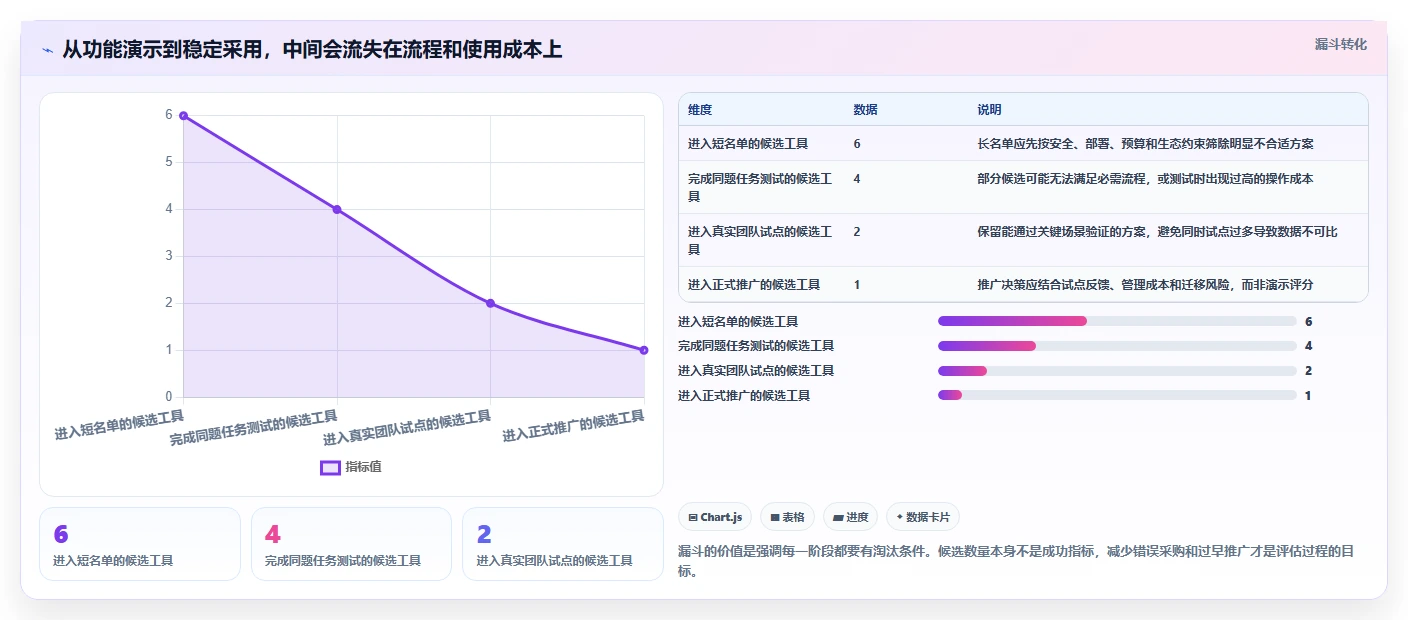Click the progress label 进入短名单的候选工具
1408x620 pixels.
point(738,322)
